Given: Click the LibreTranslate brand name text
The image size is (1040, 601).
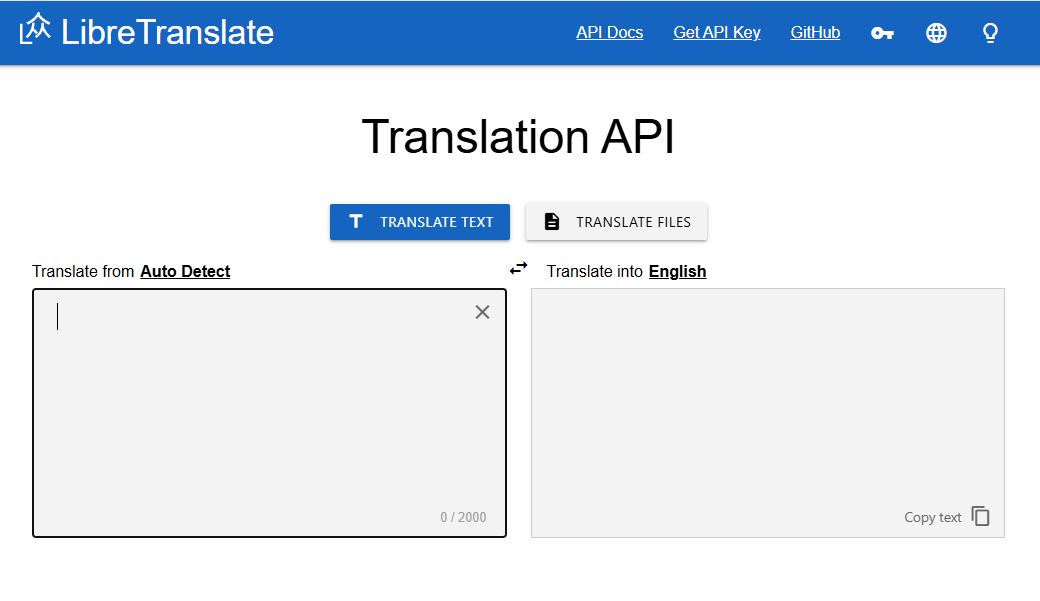Looking at the screenshot, I should pyautogui.click(x=167, y=32).
